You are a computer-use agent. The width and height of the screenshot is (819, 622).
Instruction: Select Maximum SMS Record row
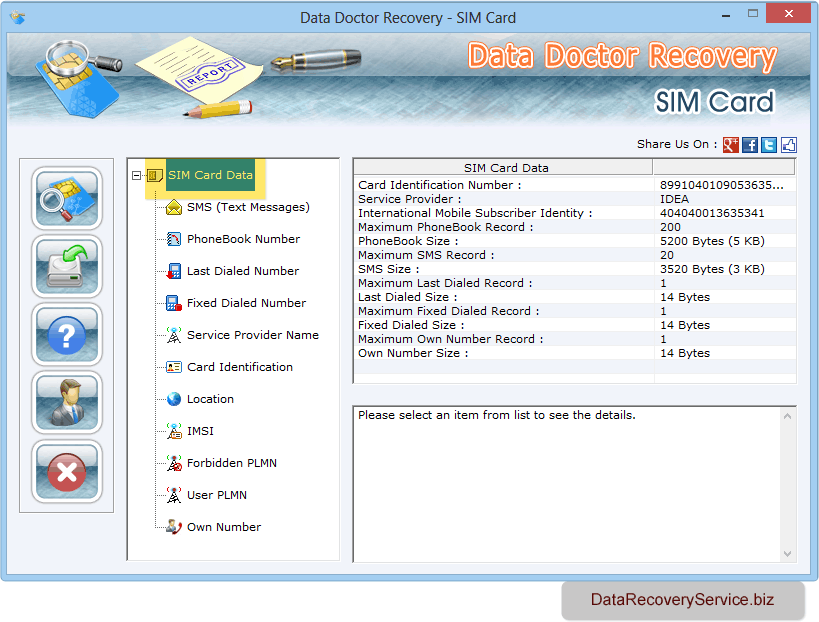point(575,255)
